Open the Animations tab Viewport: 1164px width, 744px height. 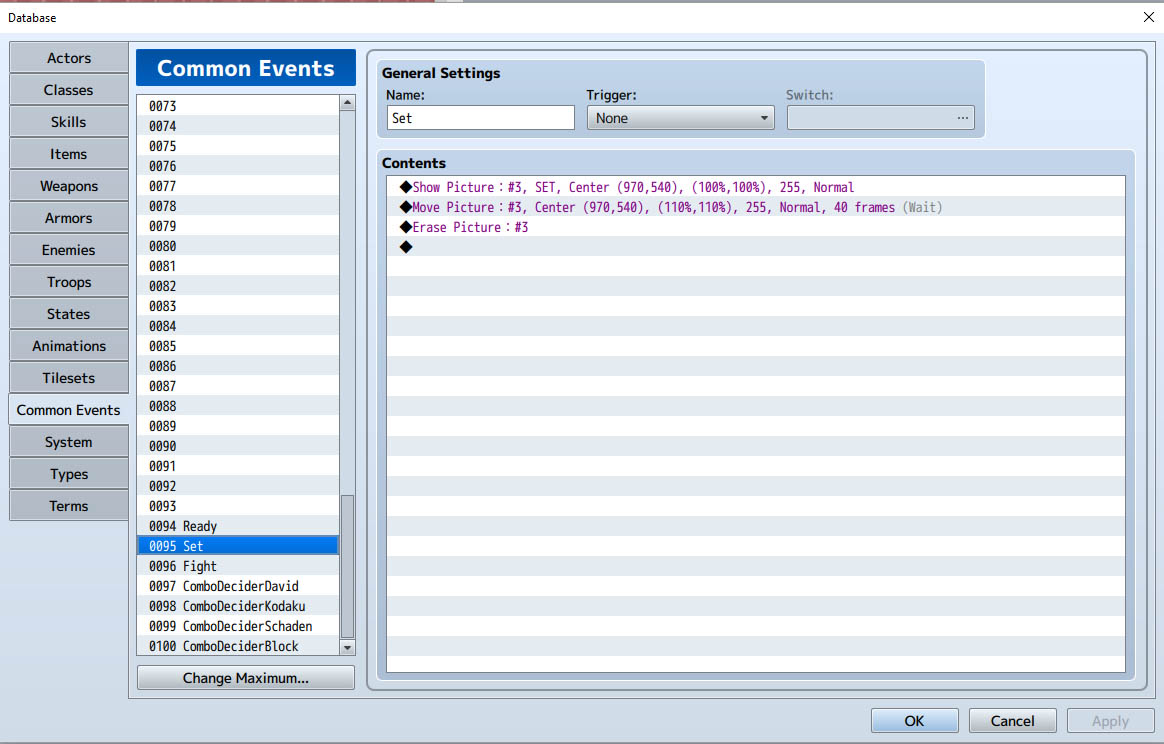coord(69,346)
